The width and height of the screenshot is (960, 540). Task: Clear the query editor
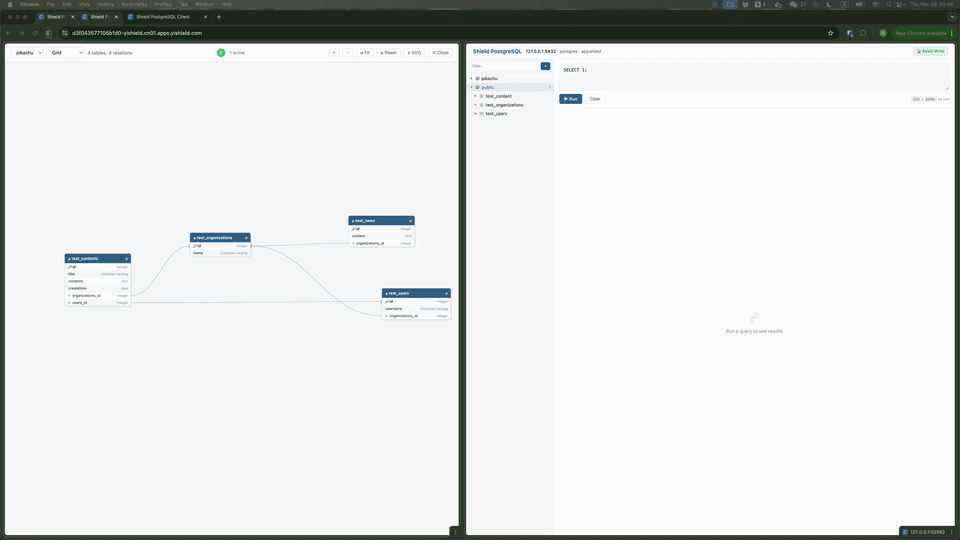coord(594,99)
